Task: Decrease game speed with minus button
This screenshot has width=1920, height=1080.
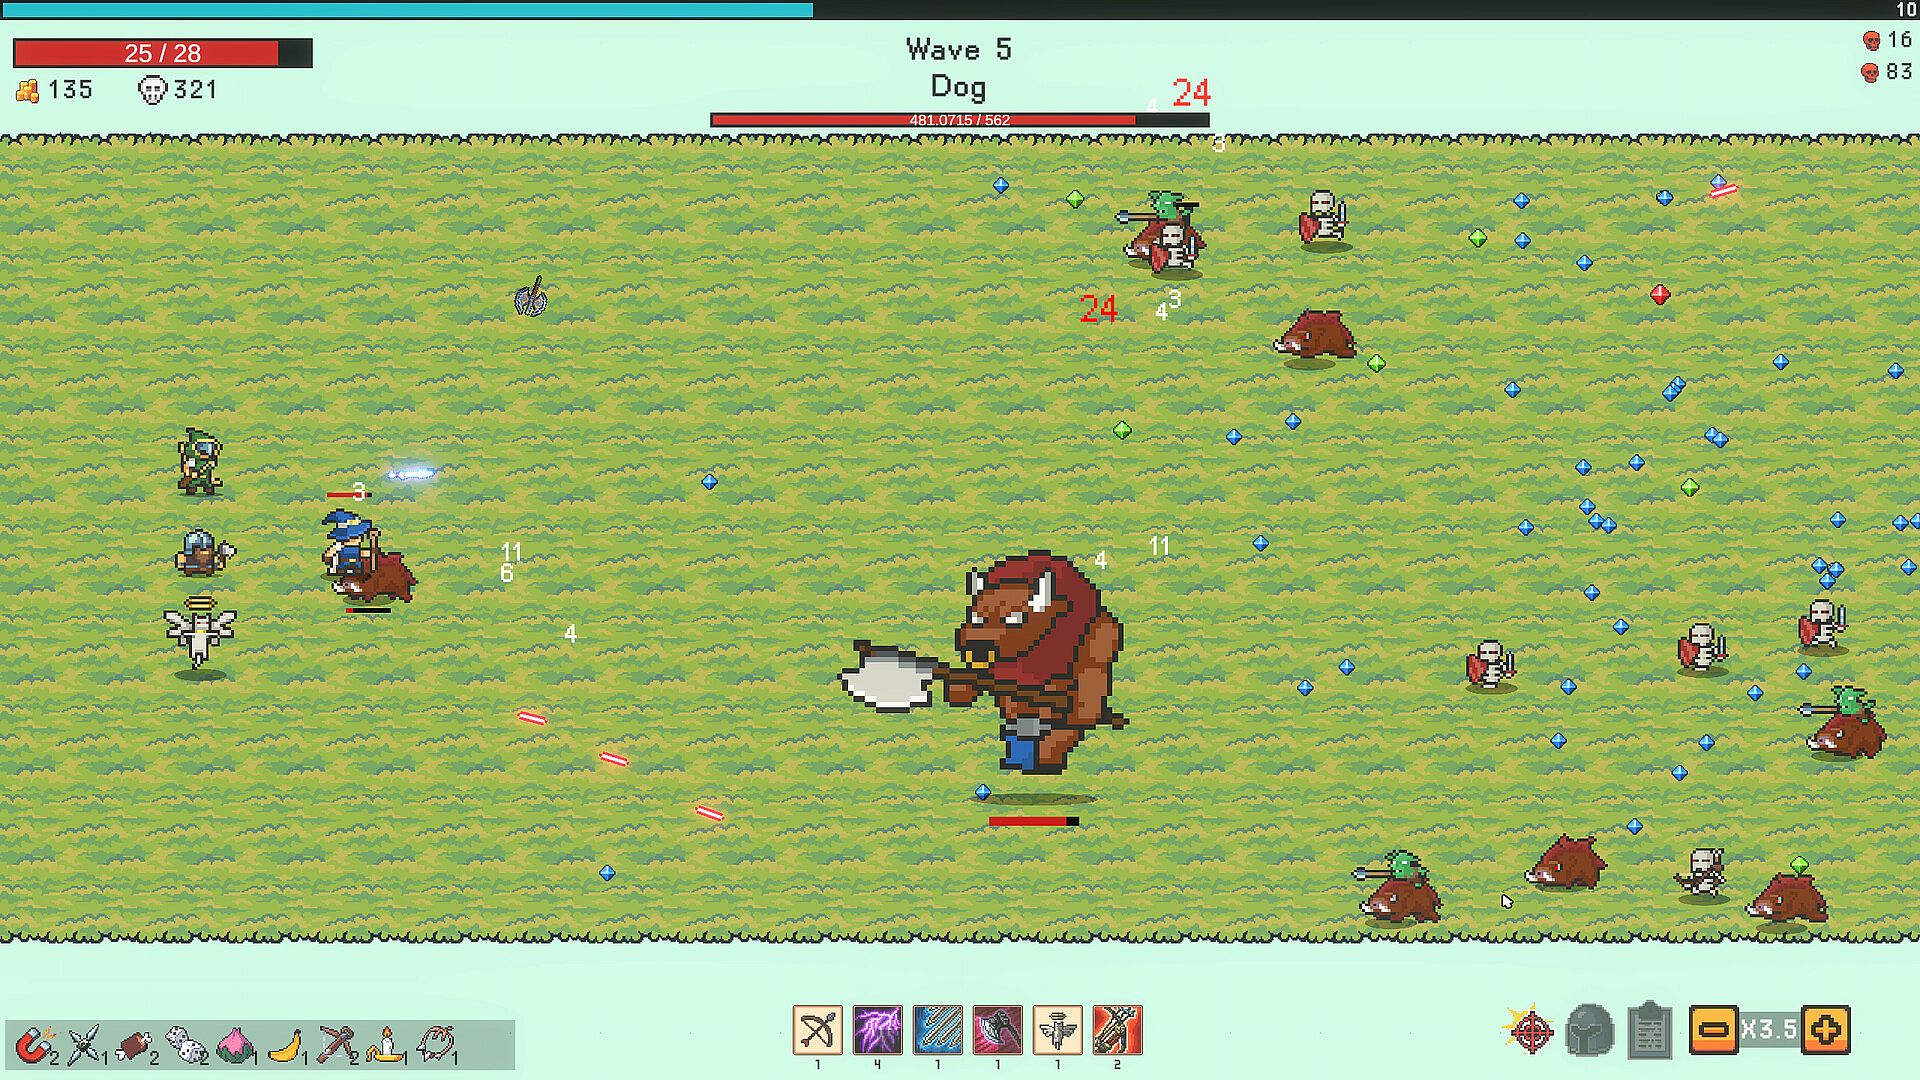Action: pos(1713,1030)
